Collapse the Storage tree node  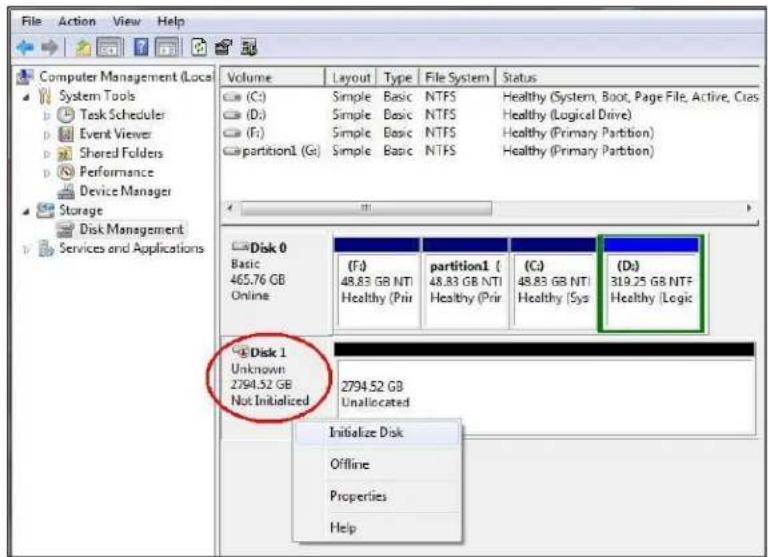click(x=26, y=212)
